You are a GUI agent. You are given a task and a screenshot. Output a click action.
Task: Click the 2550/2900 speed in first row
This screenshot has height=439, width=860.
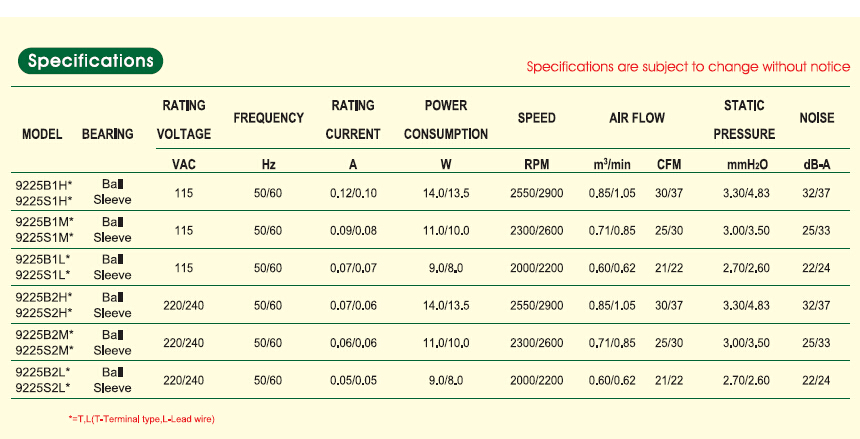point(536,192)
